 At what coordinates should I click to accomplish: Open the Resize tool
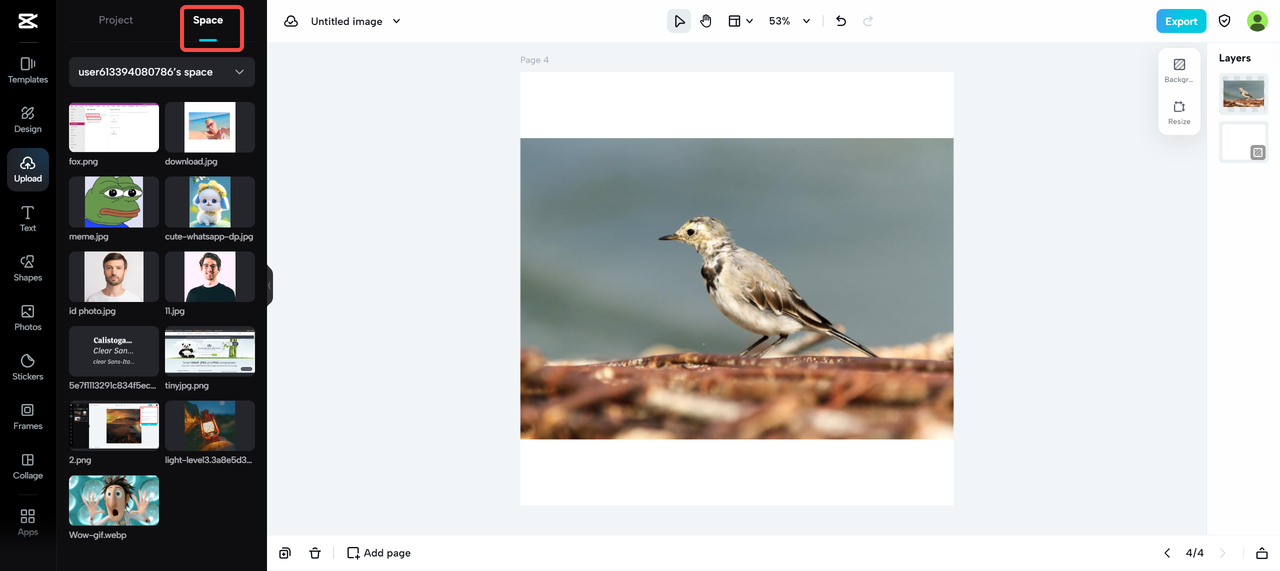point(1179,112)
